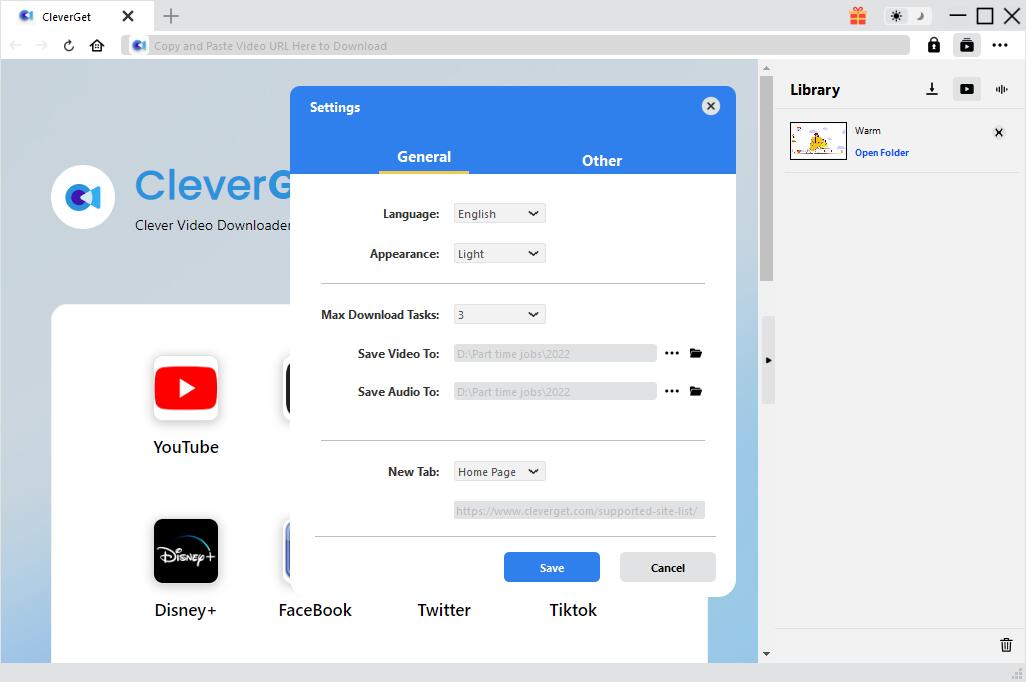Select the General settings tab
The height and width of the screenshot is (682, 1026).
coord(424,156)
